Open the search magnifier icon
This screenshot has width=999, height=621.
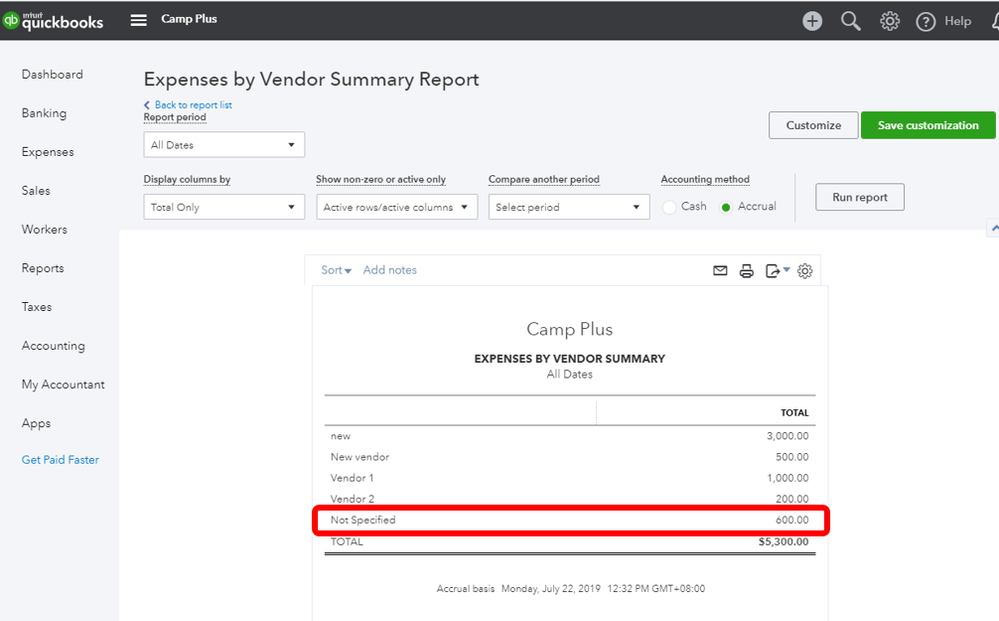(x=851, y=21)
